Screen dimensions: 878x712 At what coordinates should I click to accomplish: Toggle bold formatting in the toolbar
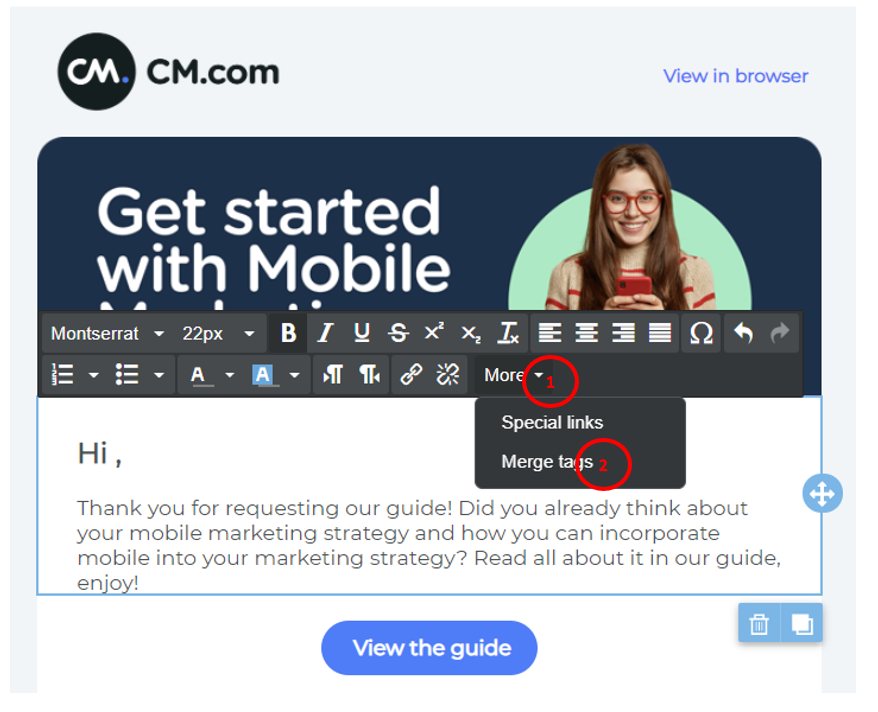tap(288, 334)
